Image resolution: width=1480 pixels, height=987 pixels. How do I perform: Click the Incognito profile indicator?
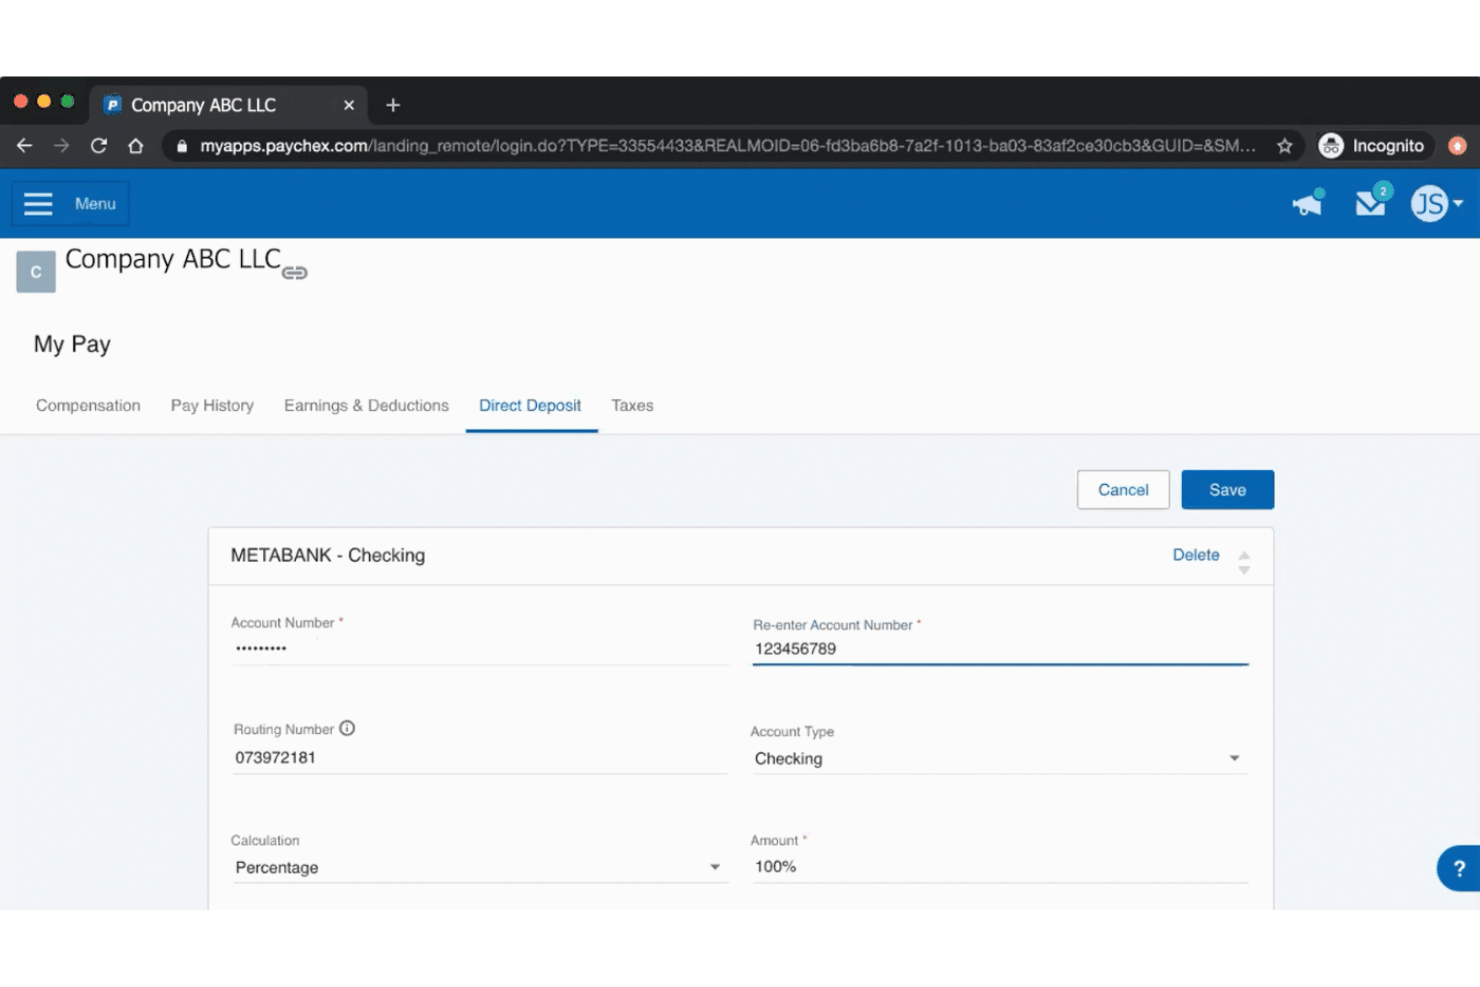coord(1372,146)
